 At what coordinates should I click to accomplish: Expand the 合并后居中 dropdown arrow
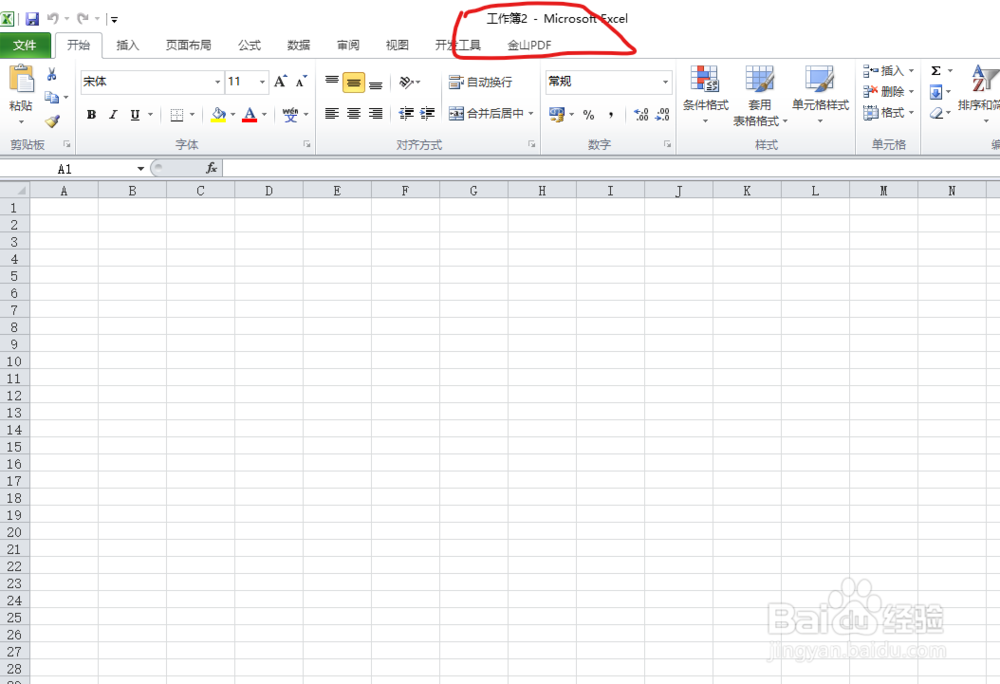pos(531,113)
